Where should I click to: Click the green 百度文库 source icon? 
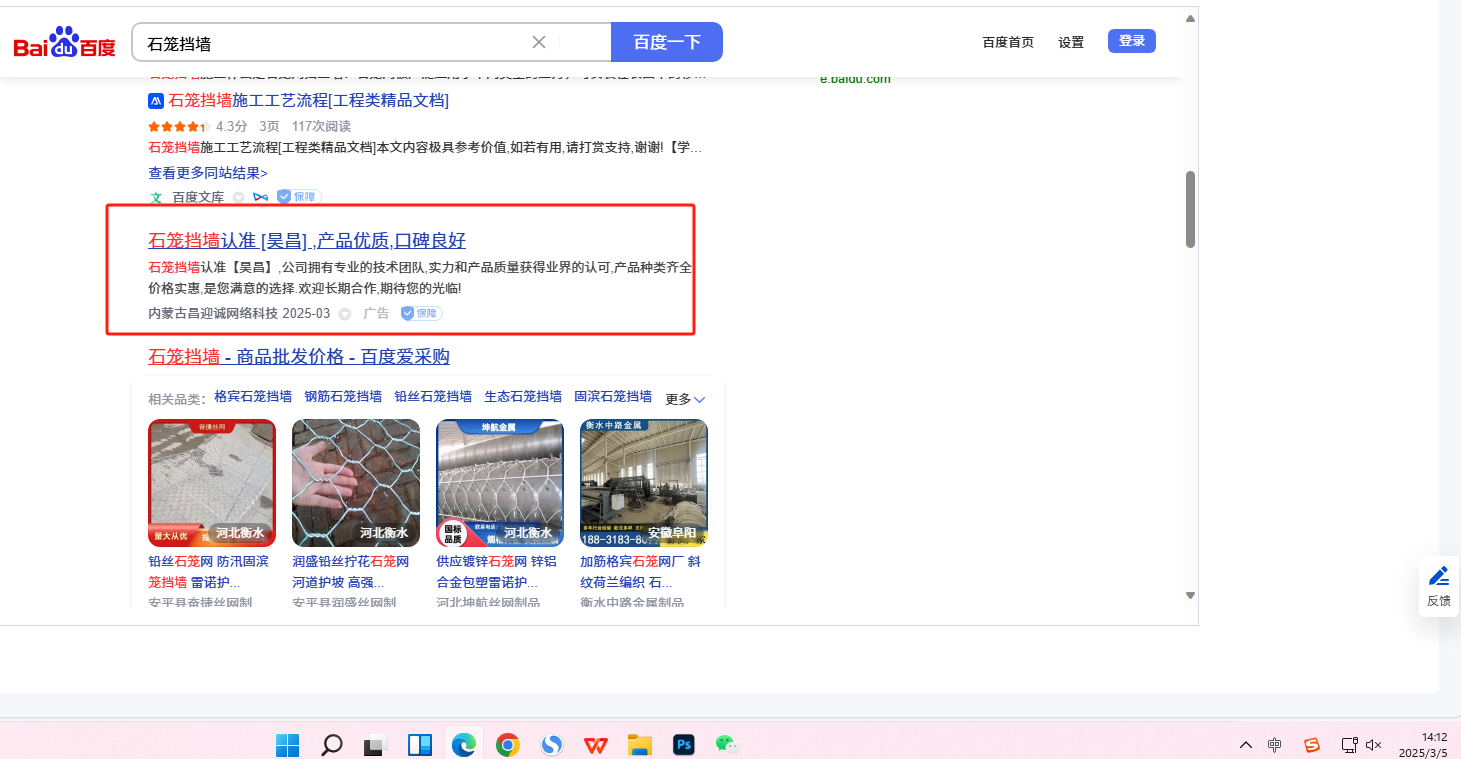[x=156, y=197]
